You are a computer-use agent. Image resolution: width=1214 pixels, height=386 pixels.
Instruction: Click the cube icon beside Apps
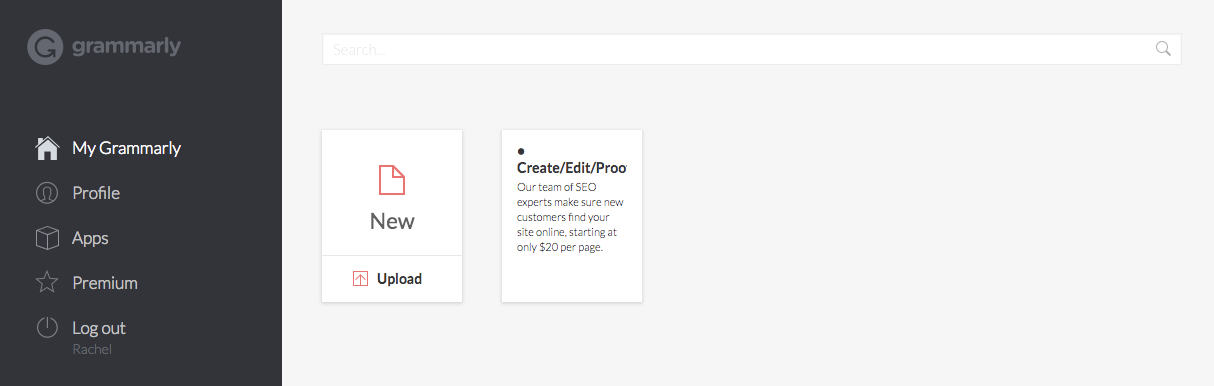[47, 238]
